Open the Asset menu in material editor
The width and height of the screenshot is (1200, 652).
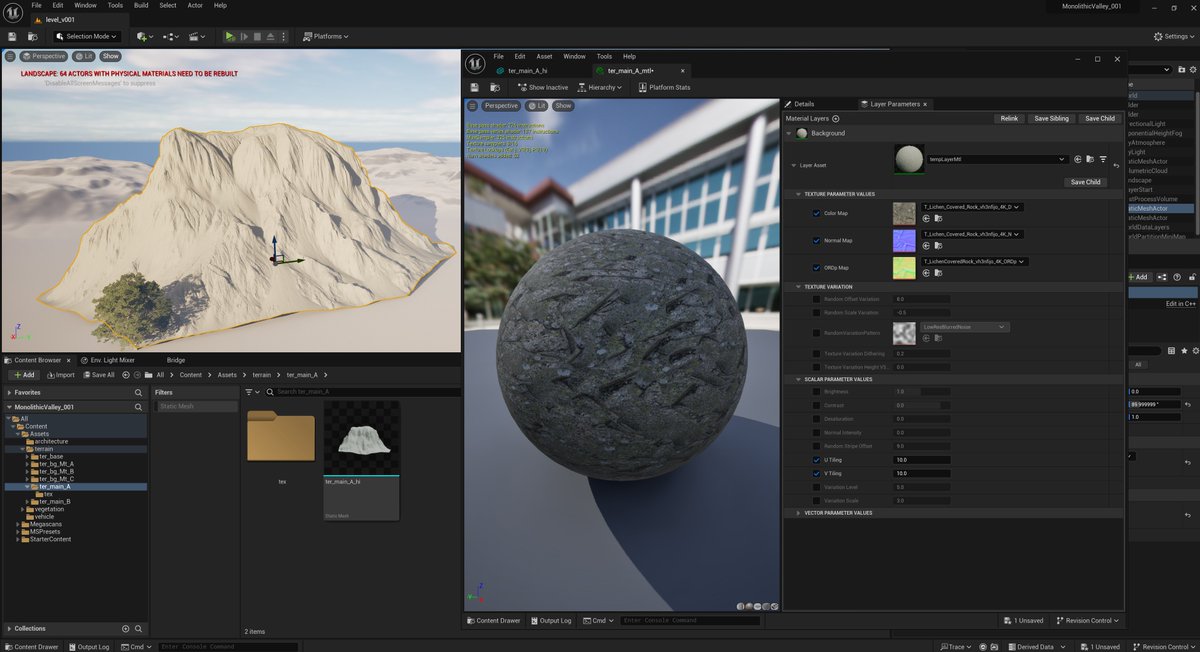coord(544,56)
